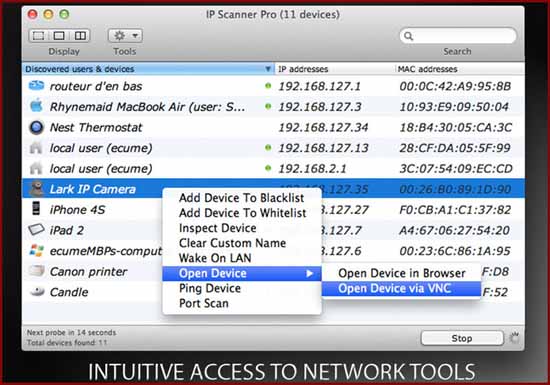Select the routeur d'en bas row
550x385 pixels.
click(x=273, y=86)
